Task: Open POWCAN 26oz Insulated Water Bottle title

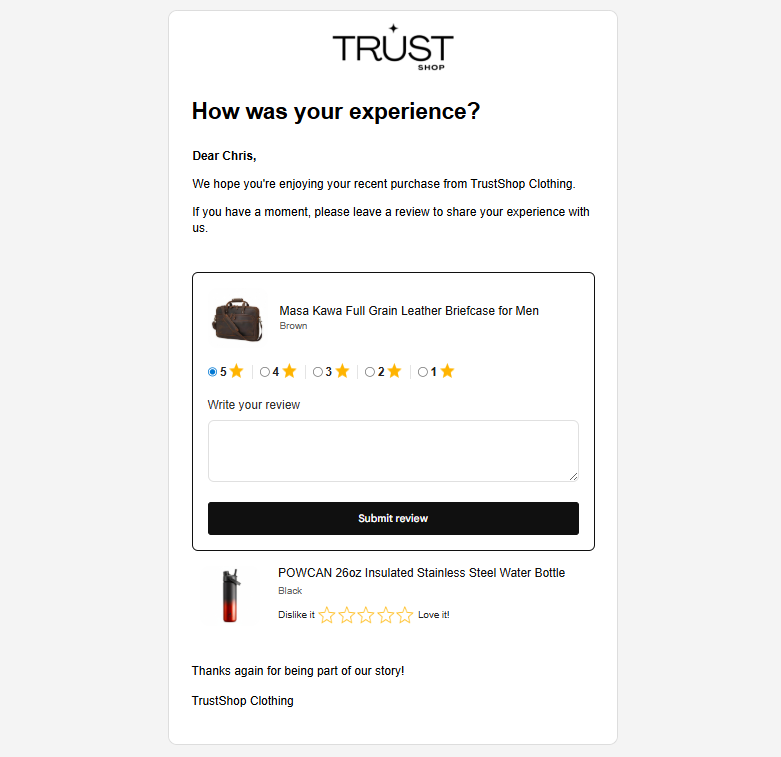Action: [421, 573]
